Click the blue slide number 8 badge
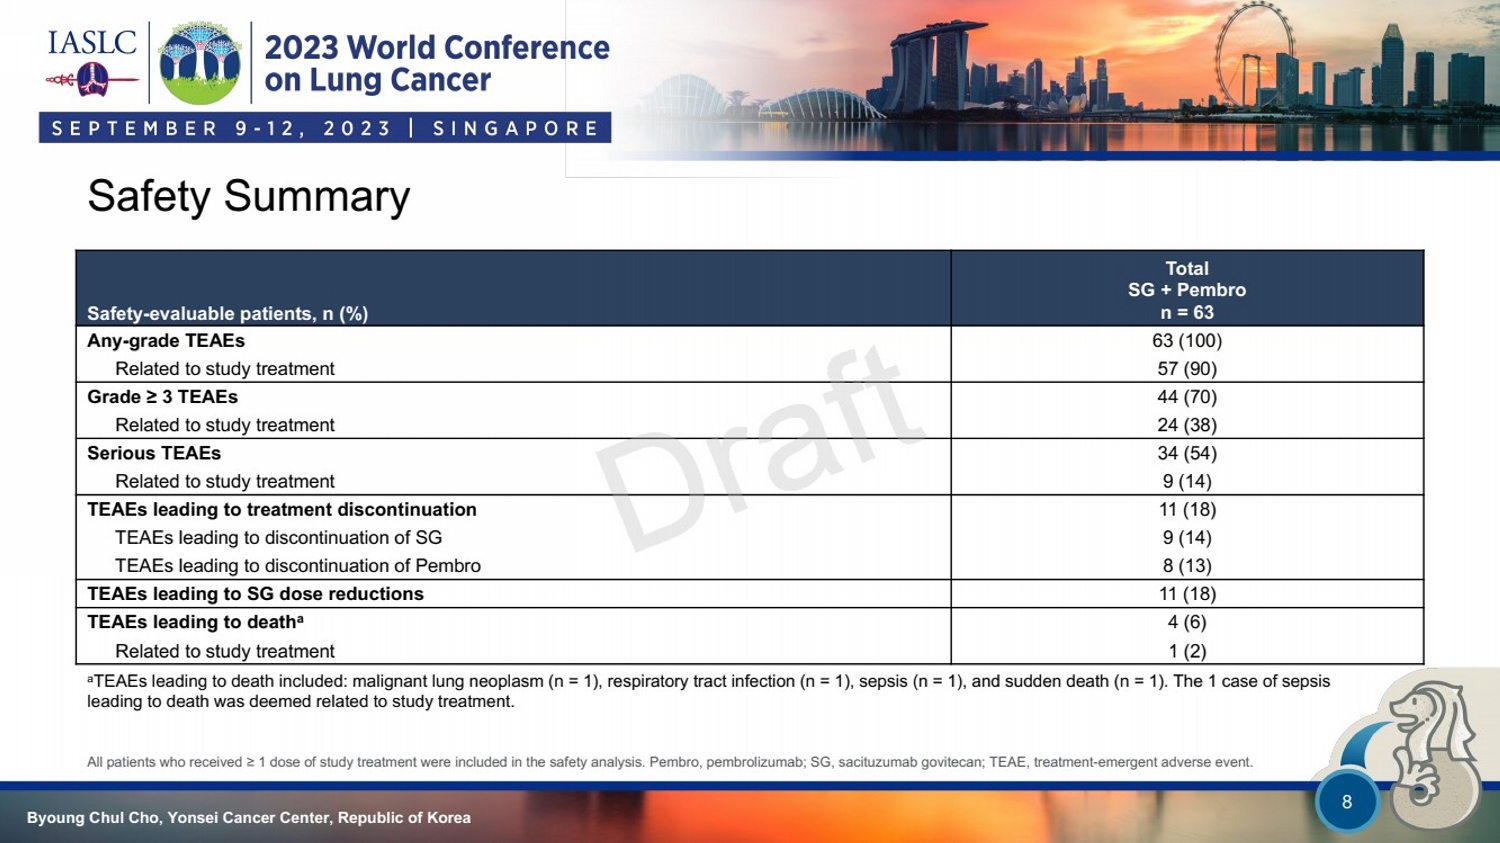The height and width of the screenshot is (843, 1500). [x=1346, y=802]
